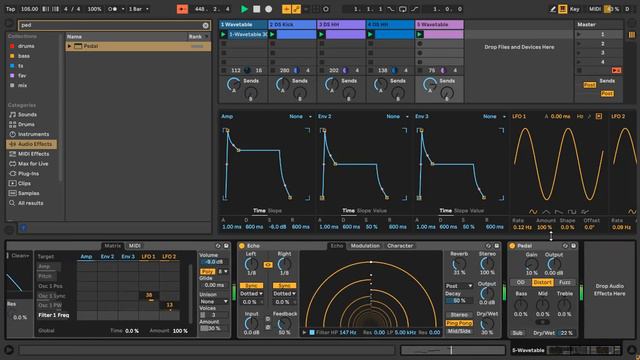Arm the Arrangement Record circle button
This screenshot has height=360, width=640.
tap(269, 9)
